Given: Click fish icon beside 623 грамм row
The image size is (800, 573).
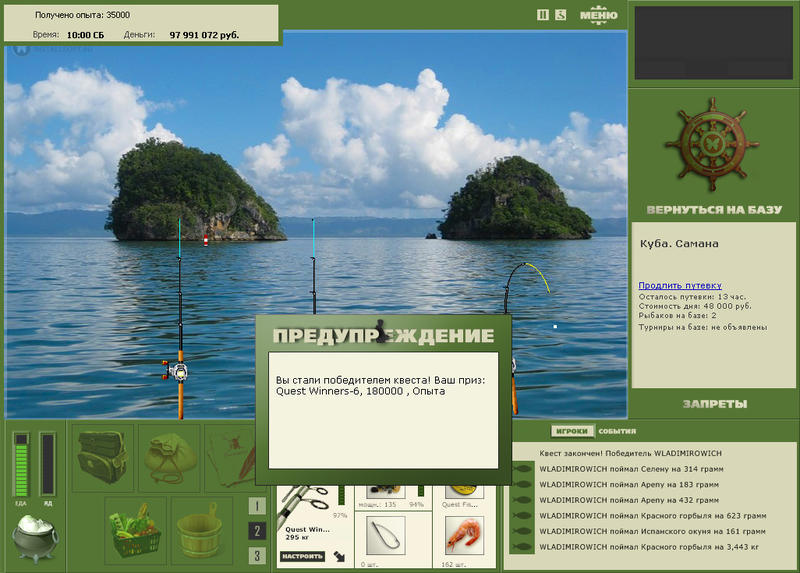Looking at the screenshot, I should click(x=522, y=515).
